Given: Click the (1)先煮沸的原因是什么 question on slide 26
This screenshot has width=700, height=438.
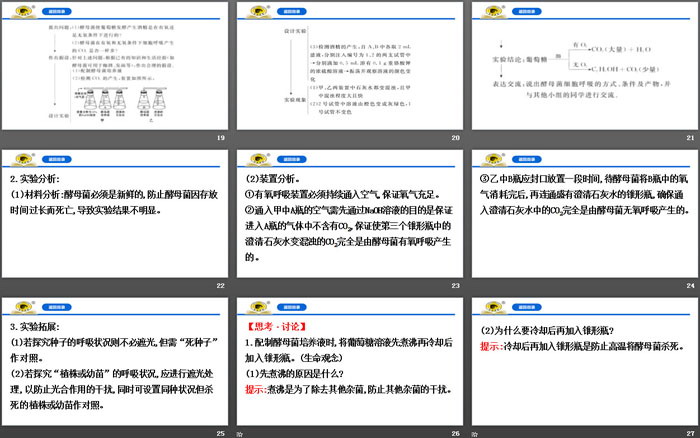Looking at the screenshot, I should point(295,374).
